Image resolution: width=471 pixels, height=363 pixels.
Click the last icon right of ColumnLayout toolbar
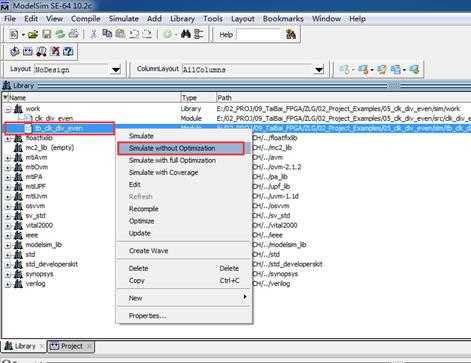(414, 69)
